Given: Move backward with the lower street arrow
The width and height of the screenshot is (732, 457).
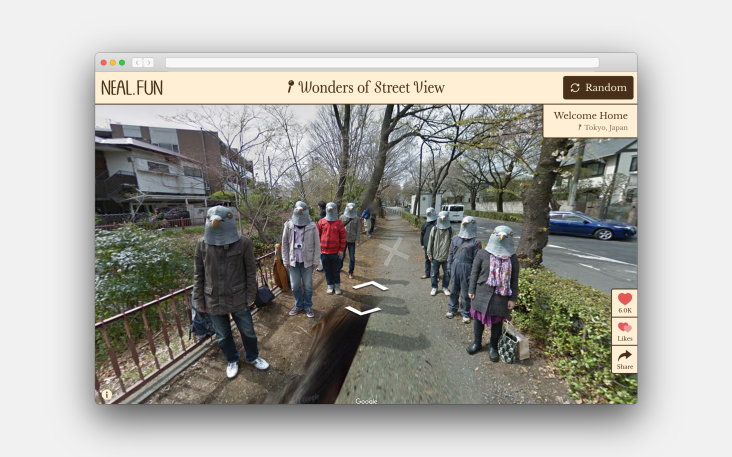Looking at the screenshot, I should 363,311.
